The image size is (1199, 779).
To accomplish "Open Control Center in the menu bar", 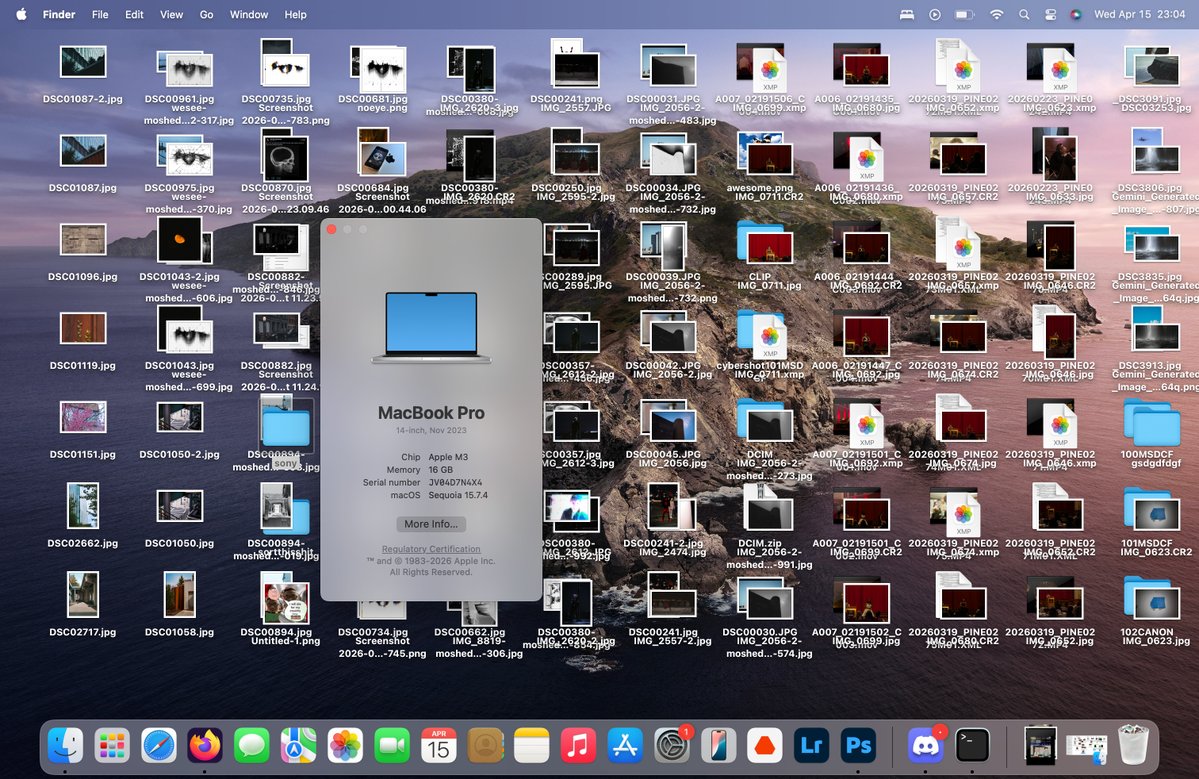I will point(1050,15).
